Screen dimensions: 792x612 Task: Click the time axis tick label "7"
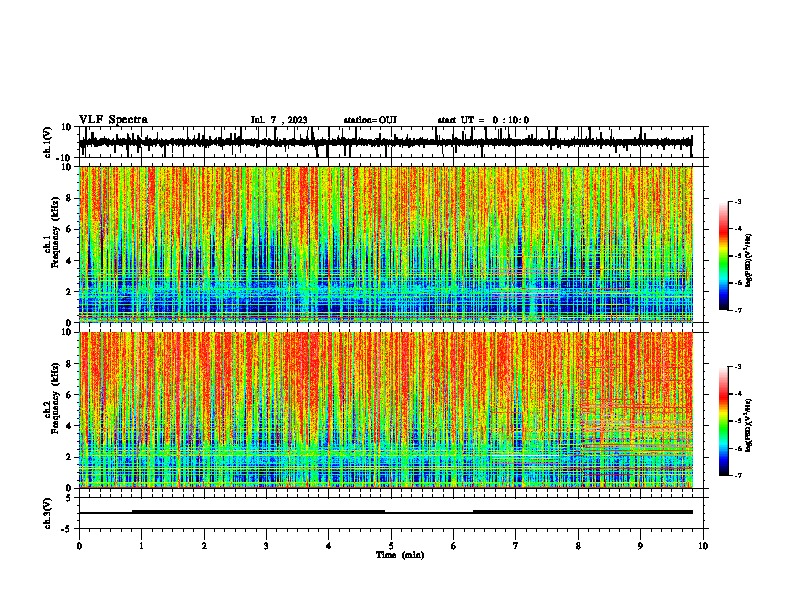coord(516,545)
